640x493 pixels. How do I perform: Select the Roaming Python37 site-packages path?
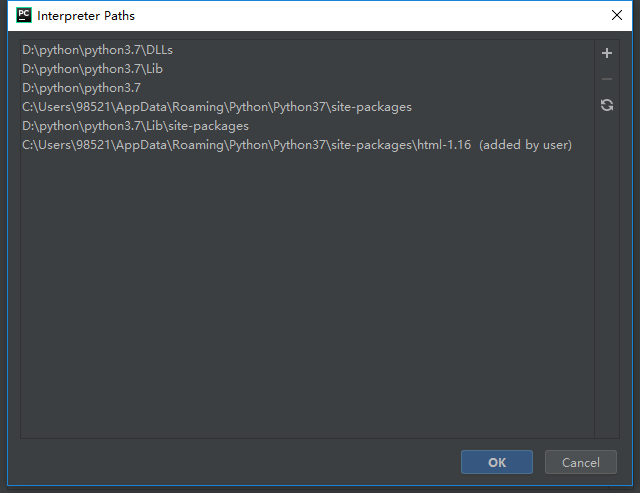click(x=307, y=107)
